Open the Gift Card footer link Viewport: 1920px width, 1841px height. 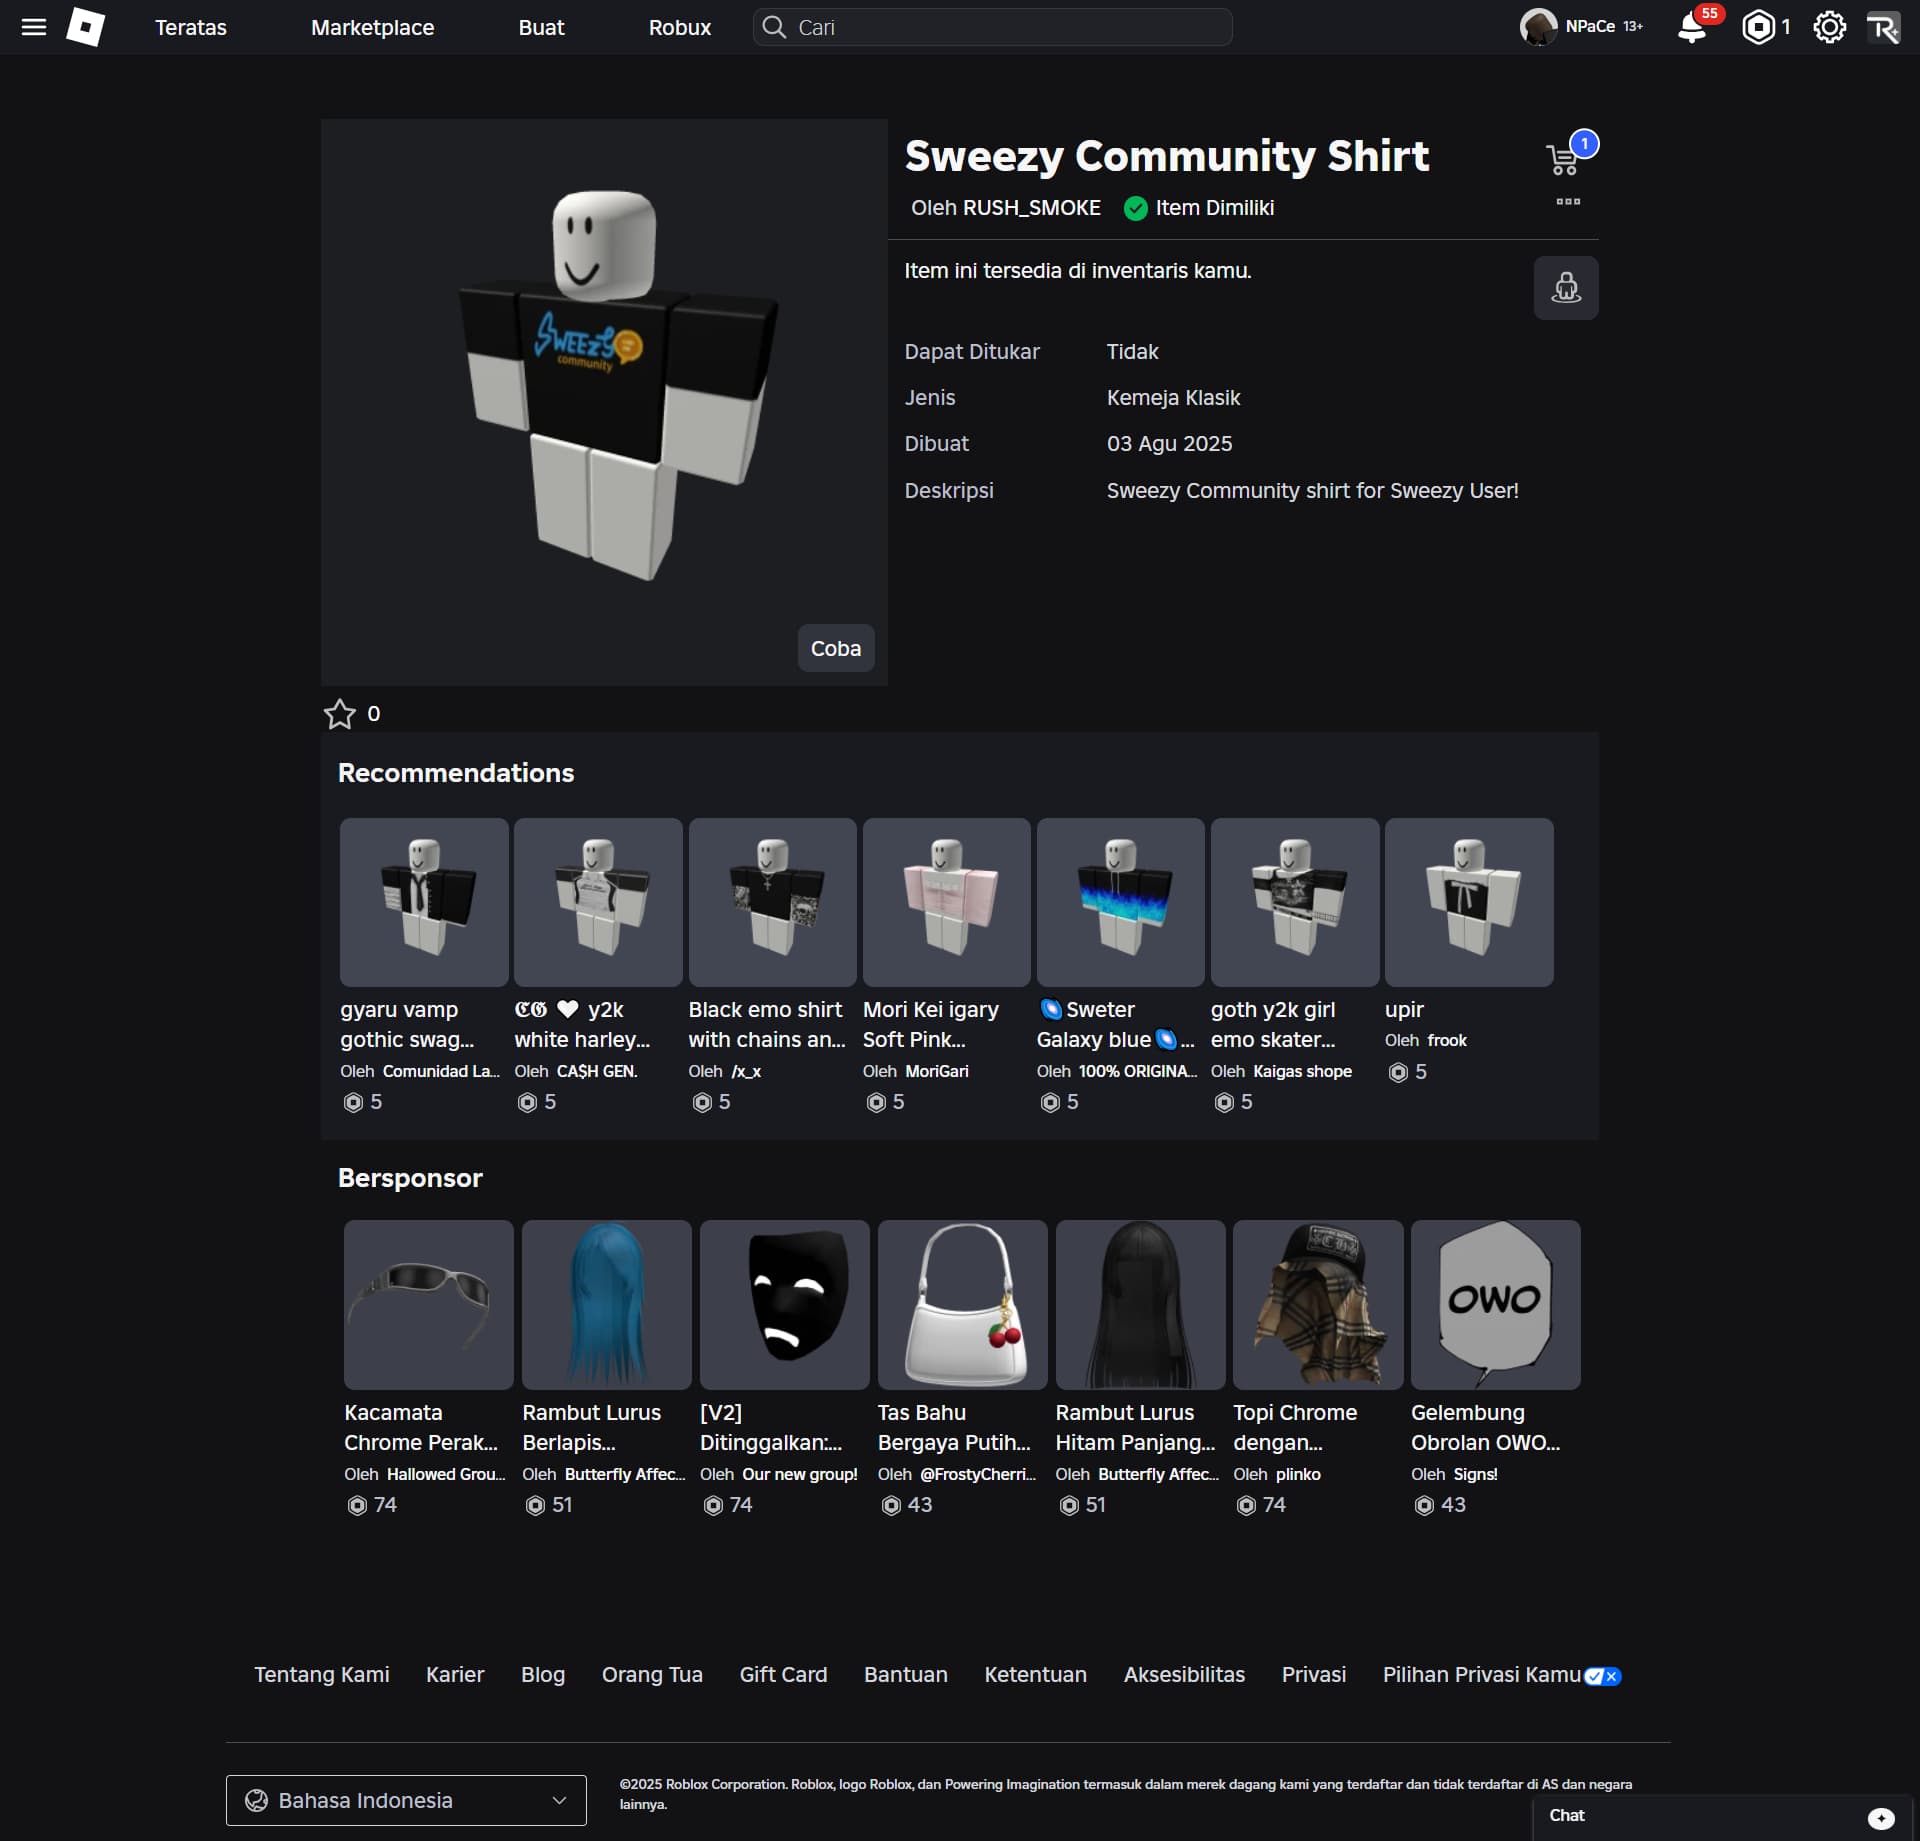783,1675
